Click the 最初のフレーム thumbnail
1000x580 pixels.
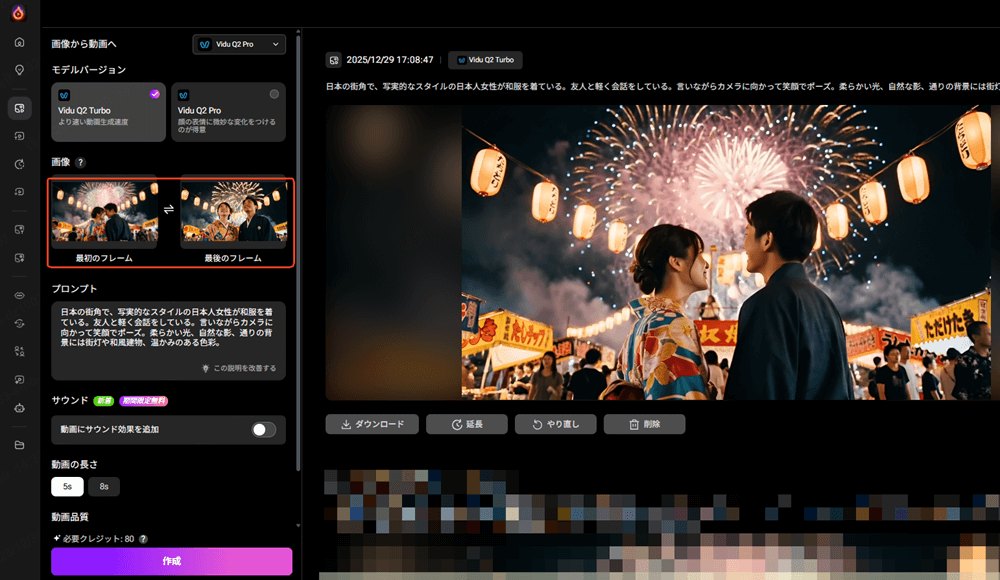point(104,215)
